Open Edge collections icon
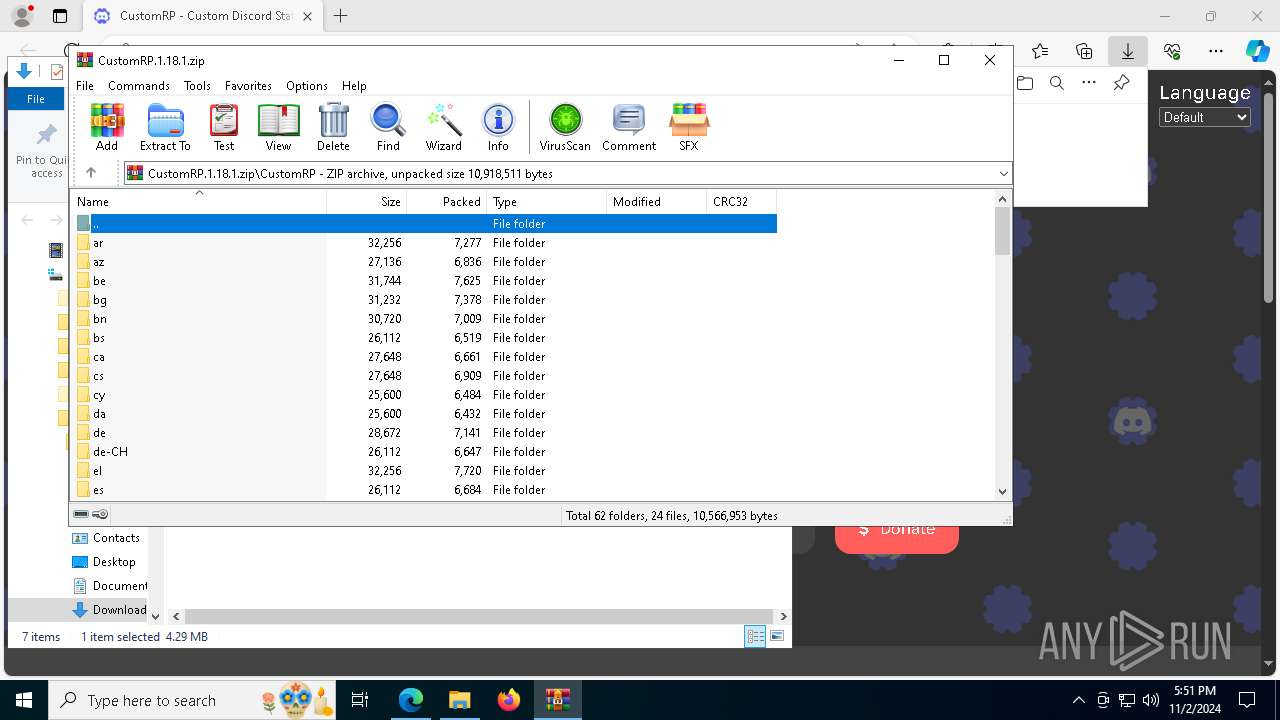This screenshot has height=720, width=1280. [1084, 51]
